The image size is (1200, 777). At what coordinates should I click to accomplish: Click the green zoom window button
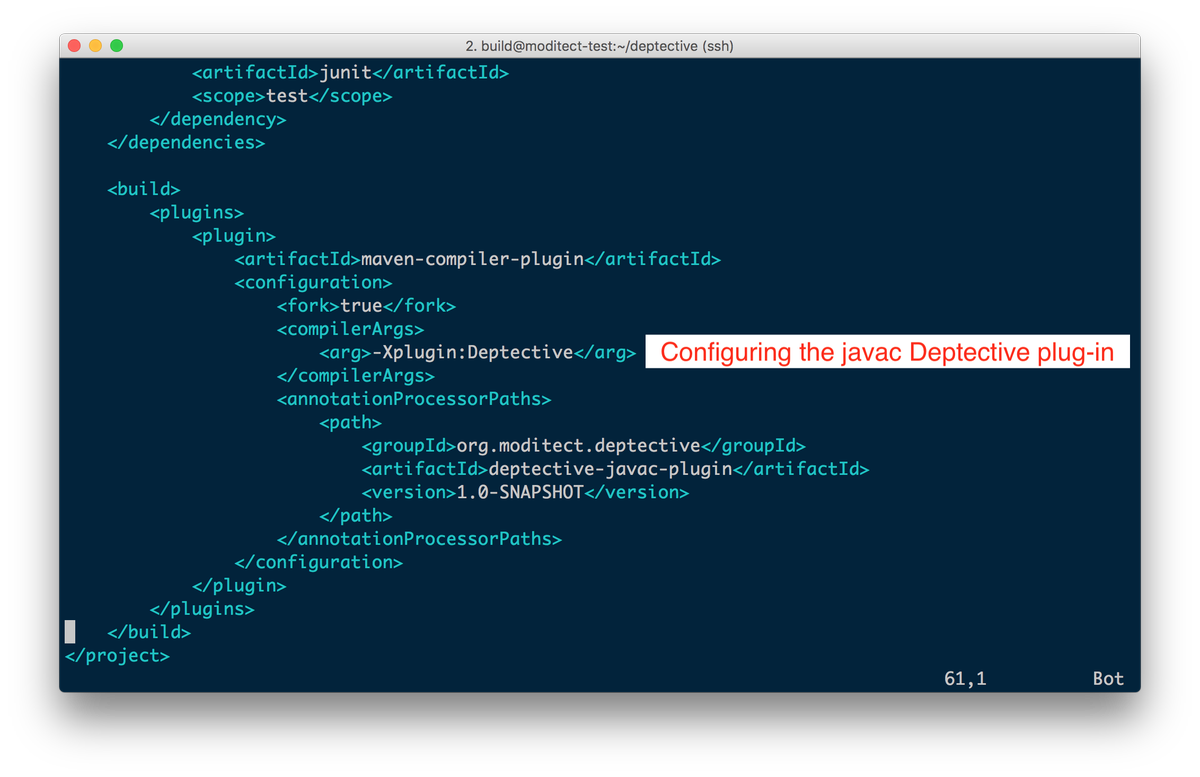pos(118,45)
